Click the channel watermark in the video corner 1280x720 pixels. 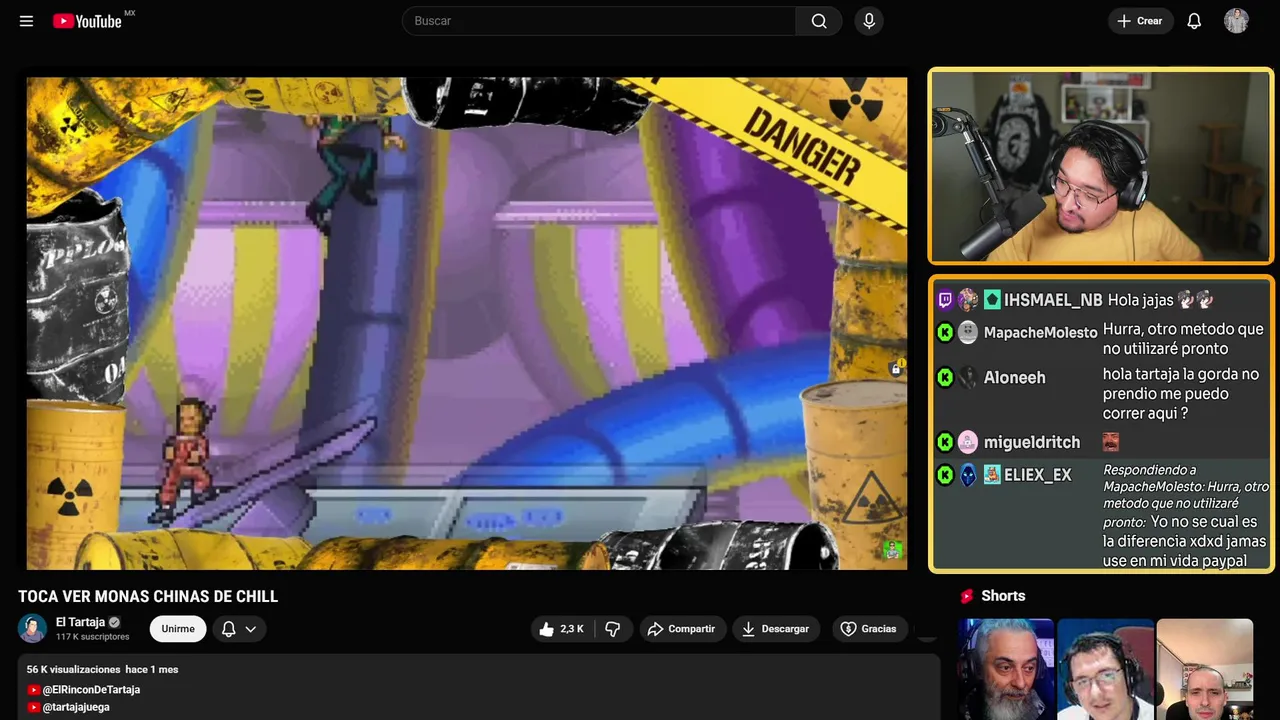click(x=892, y=549)
